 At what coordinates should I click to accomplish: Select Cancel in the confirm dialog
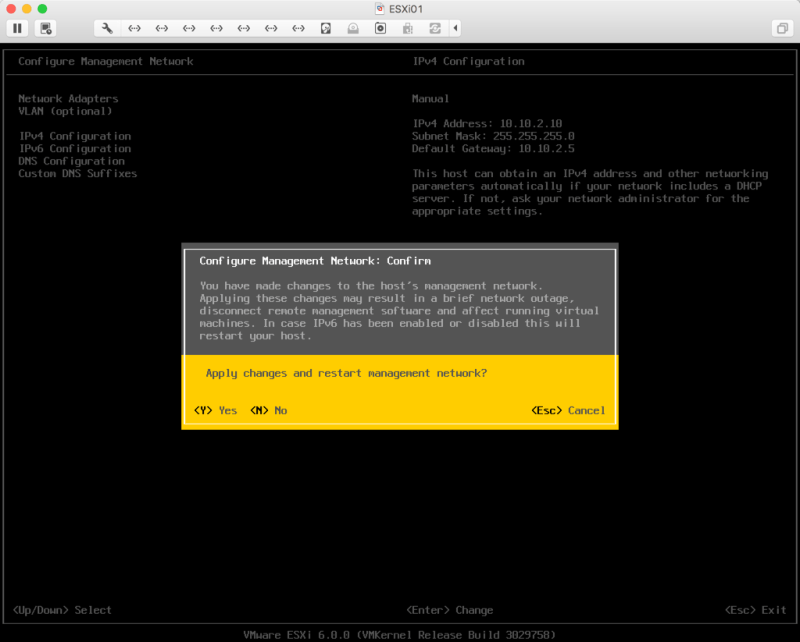[x=568, y=410]
